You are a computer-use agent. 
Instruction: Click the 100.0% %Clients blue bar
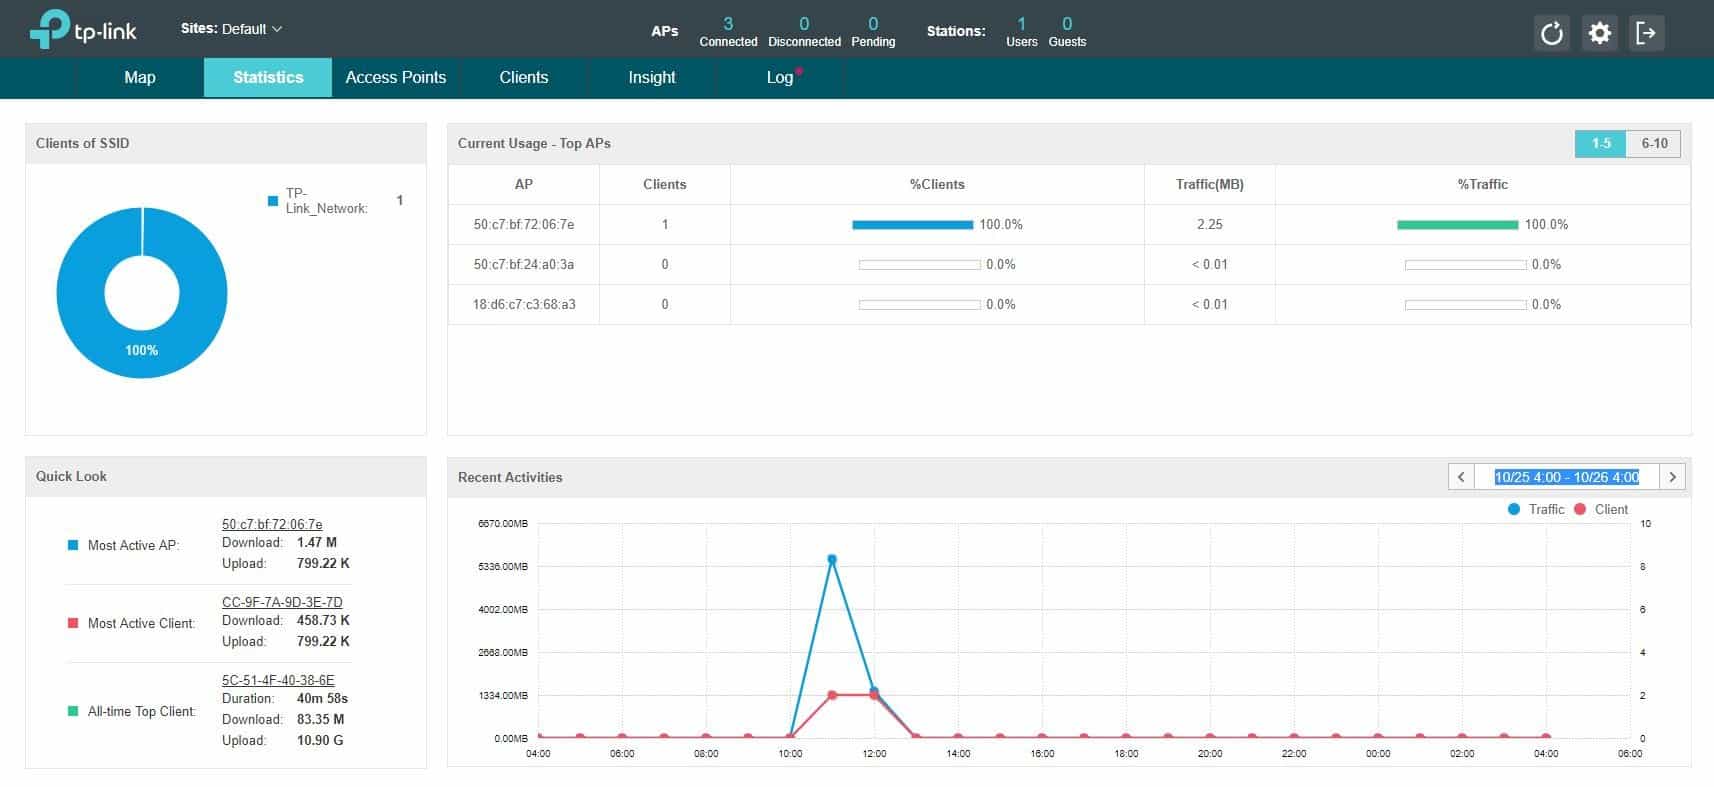(x=912, y=225)
